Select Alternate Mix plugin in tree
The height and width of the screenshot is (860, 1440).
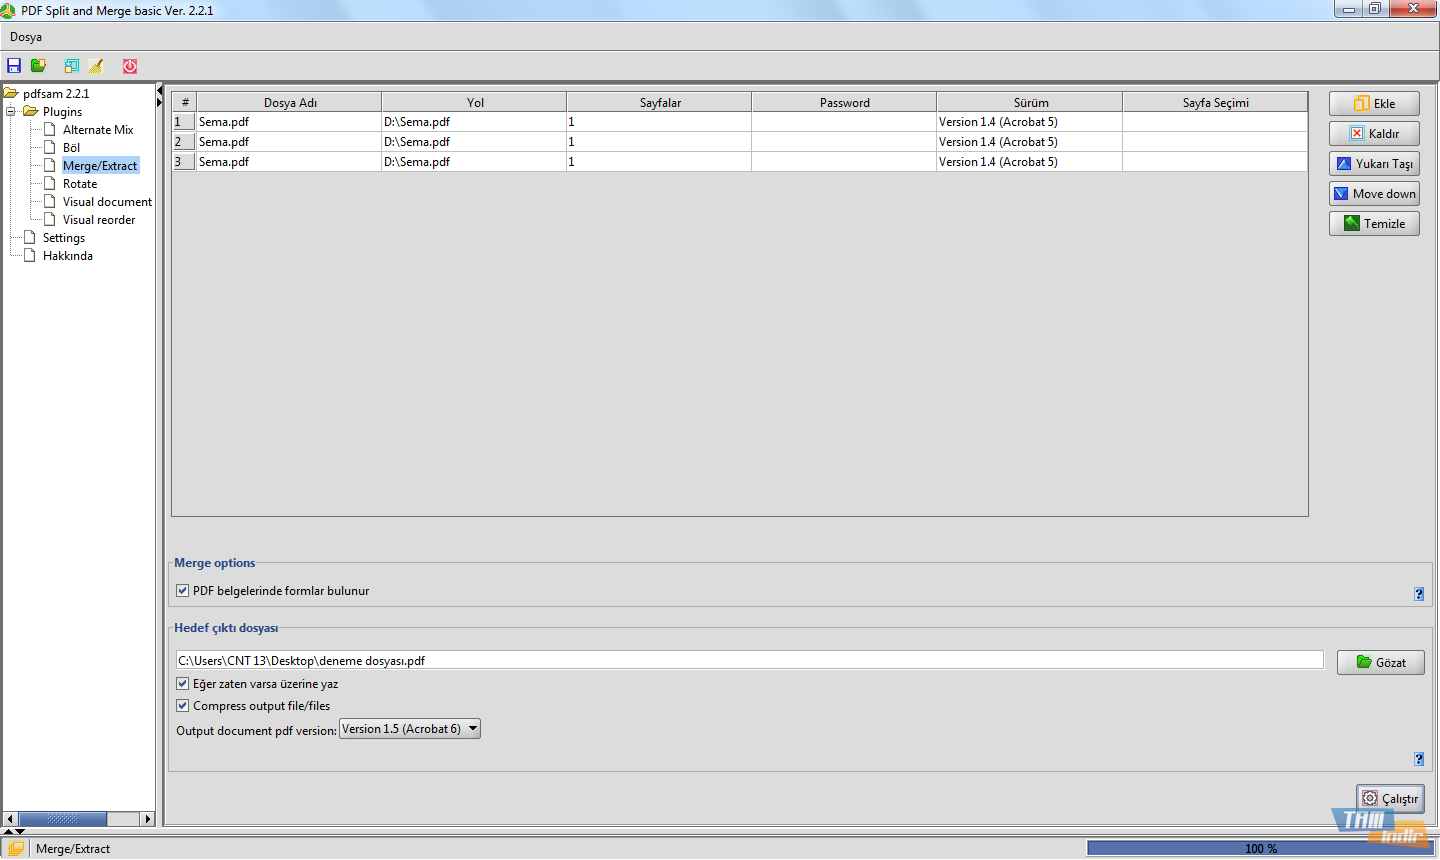pos(98,130)
